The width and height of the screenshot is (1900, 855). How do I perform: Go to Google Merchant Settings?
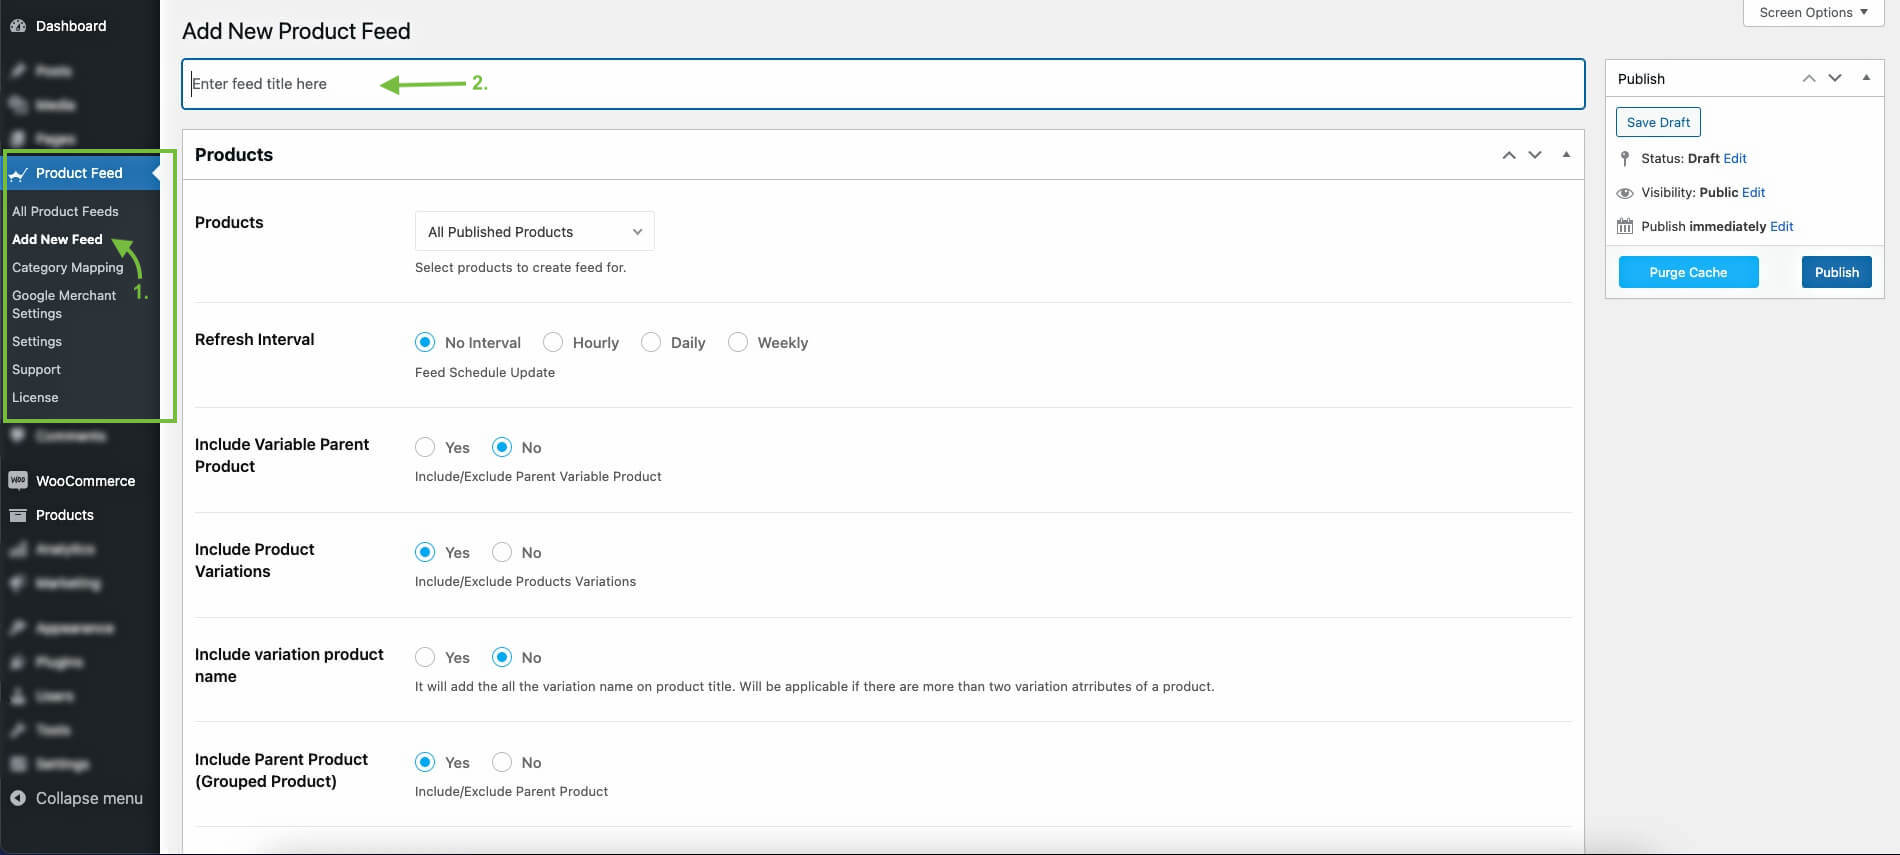(x=64, y=304)
